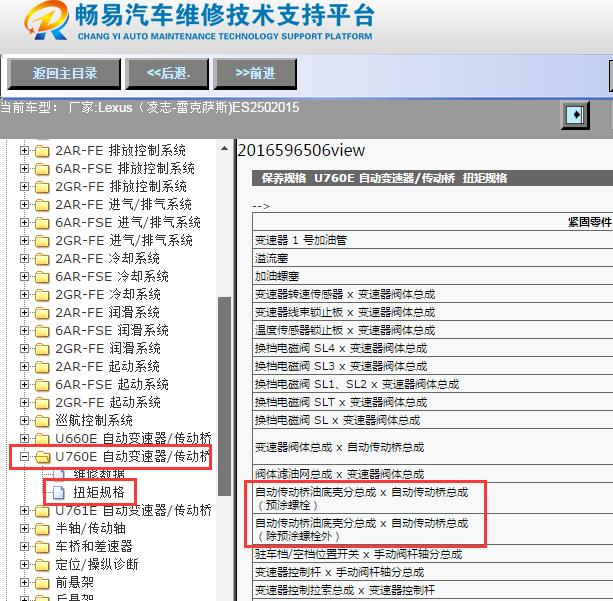
Task: Click the 除预涂螺栓外 oil pan row
Action: [433, 529]
